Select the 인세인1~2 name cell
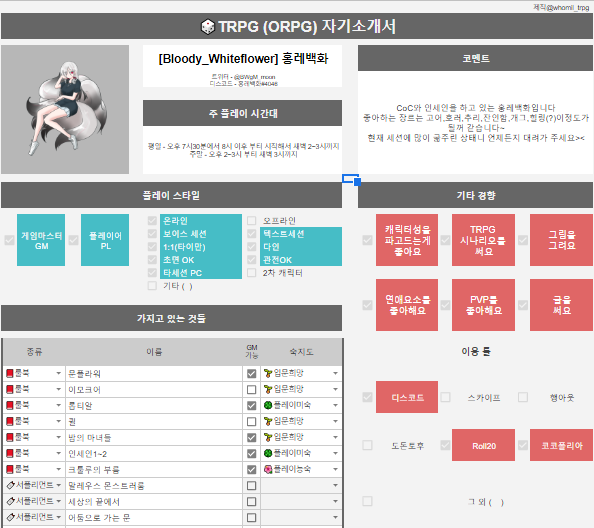Viewport: 594px width, 528px height. pyautogui.click(x=154, y=453)
